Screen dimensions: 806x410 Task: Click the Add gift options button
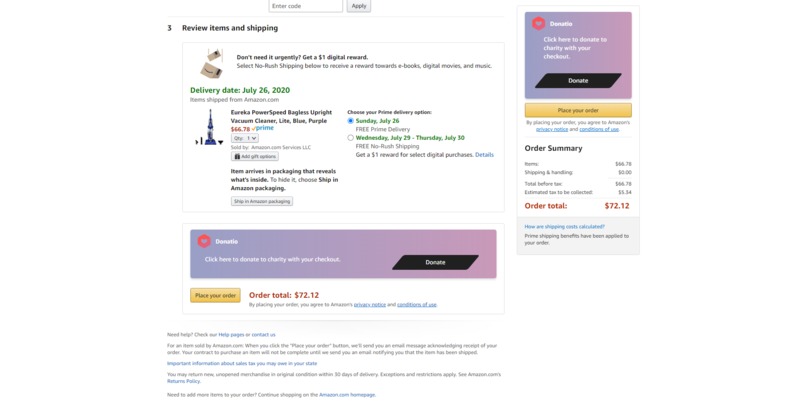[x=255, y=156]
